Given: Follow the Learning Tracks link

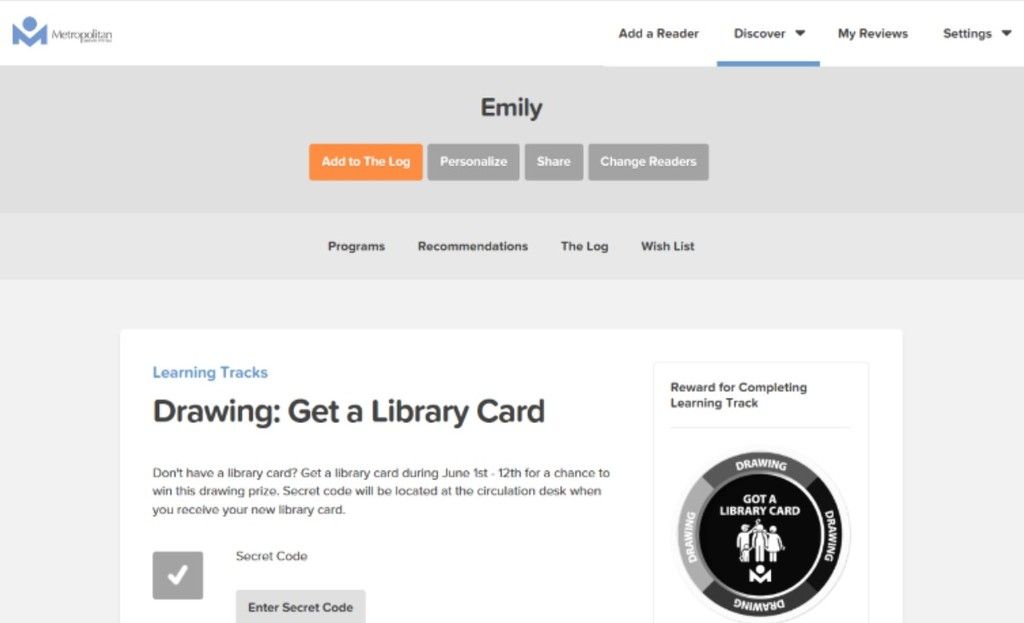Looking at the screenshot, I should tap(210, 372).
